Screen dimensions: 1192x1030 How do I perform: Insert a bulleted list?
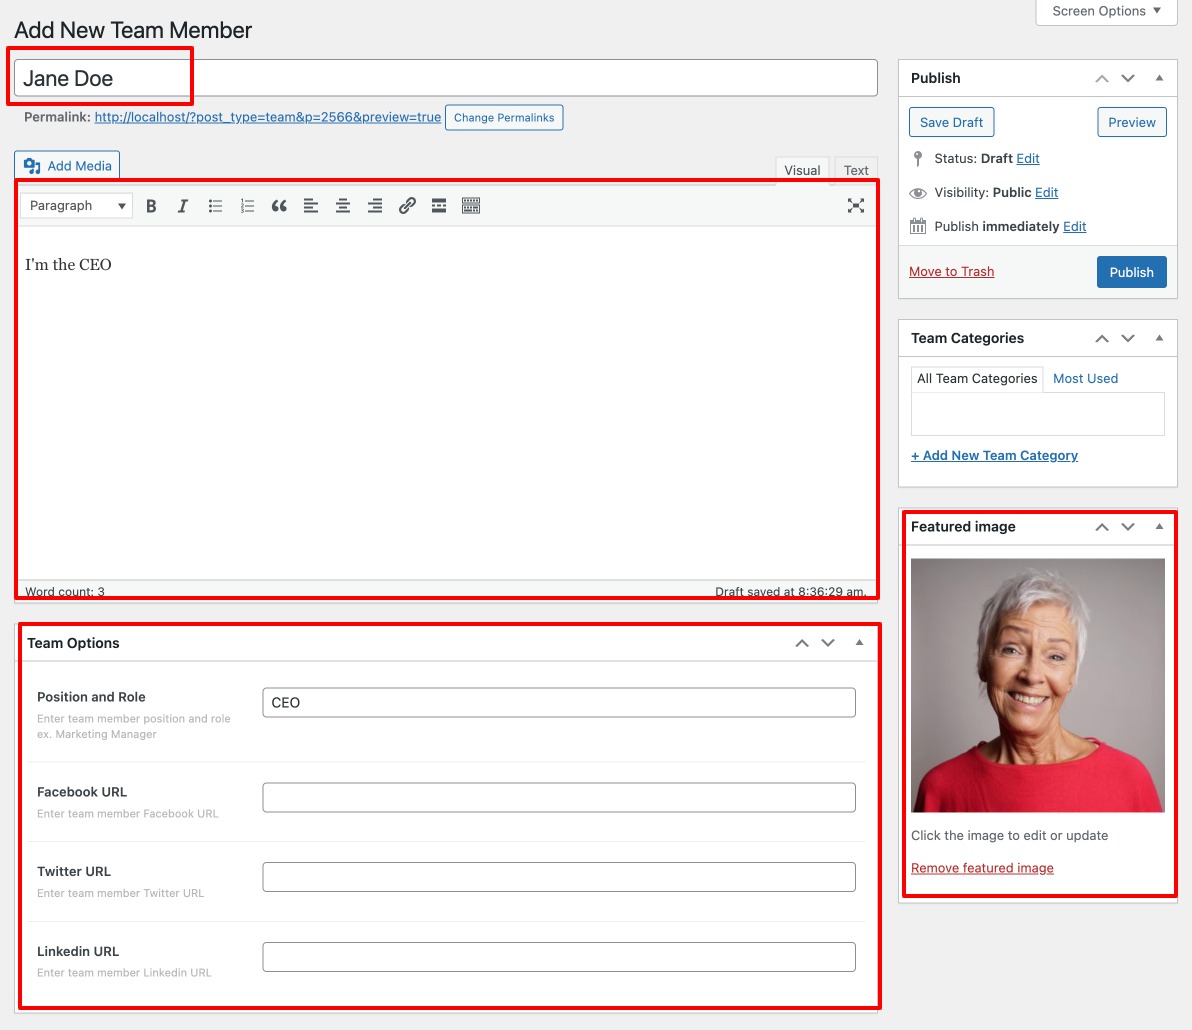pos(215,206)
